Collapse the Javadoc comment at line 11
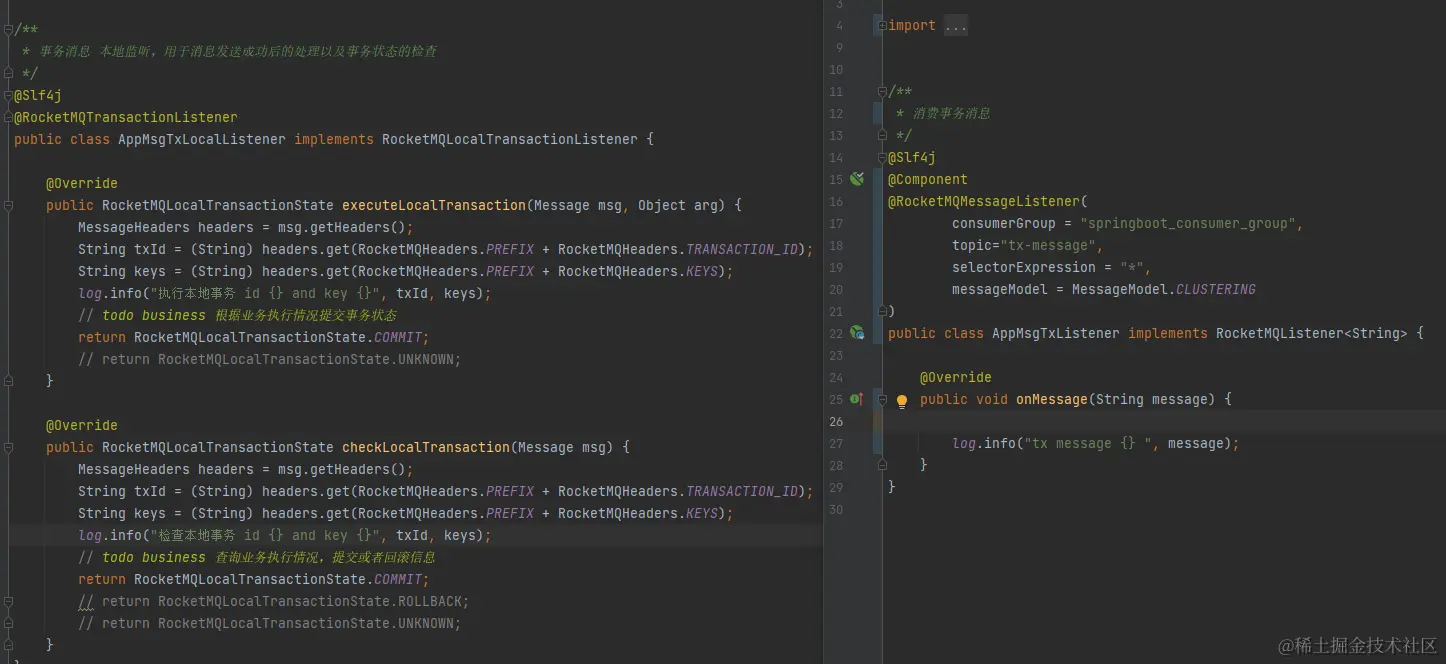1446x664 pixels. tap(880, 92)
